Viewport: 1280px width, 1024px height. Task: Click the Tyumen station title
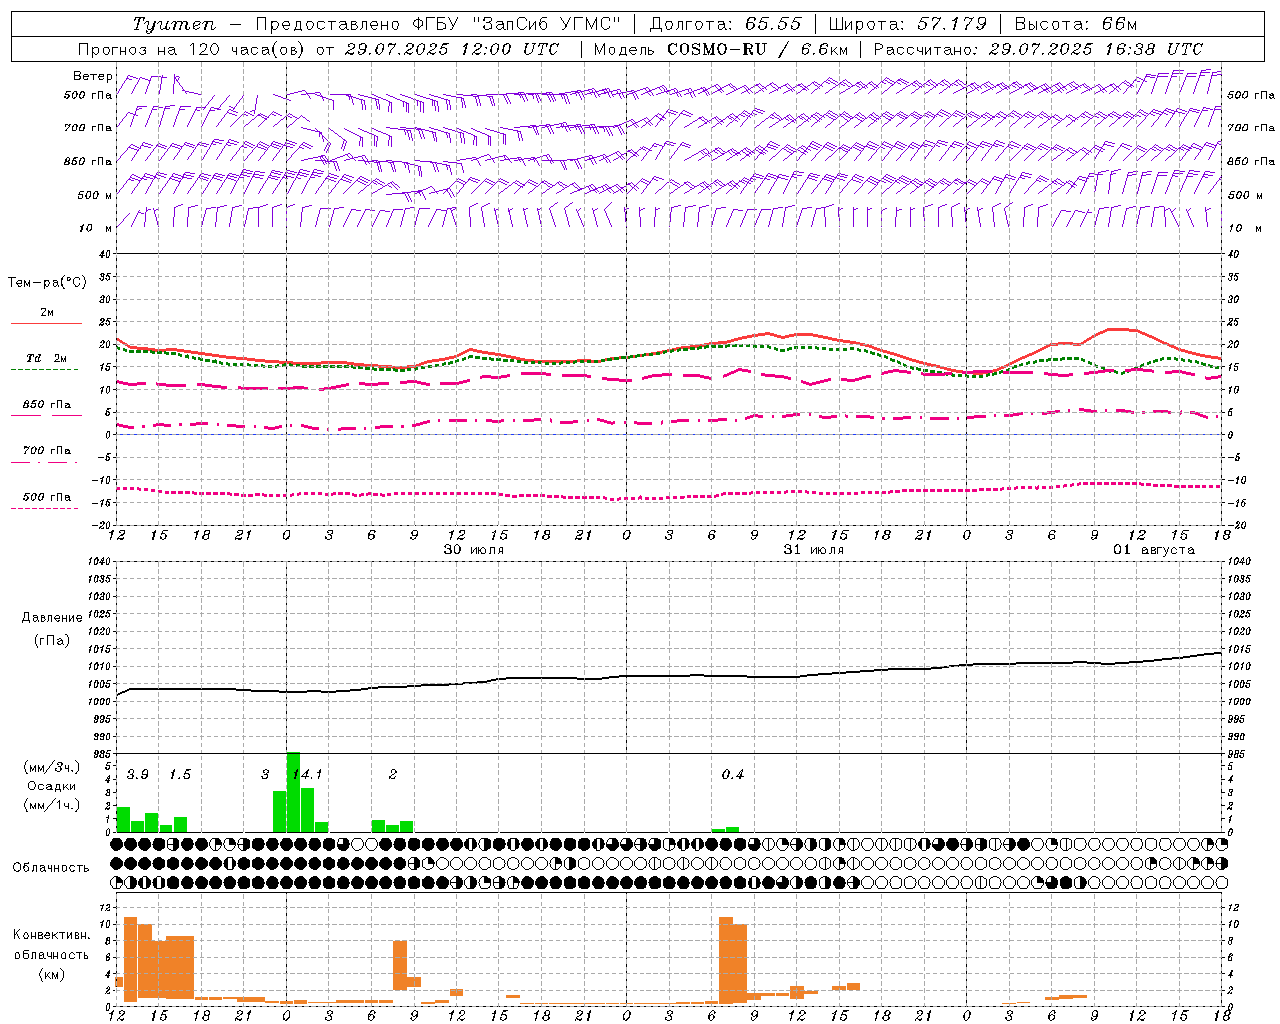click(173, 24)
